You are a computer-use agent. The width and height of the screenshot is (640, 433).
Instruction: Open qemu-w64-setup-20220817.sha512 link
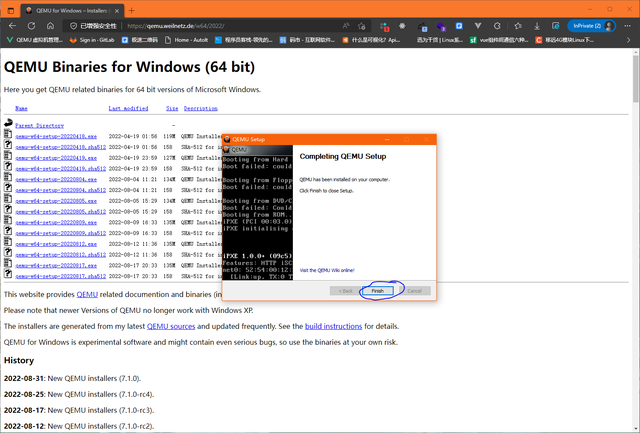pyautogui.click(x=60, y=276)
